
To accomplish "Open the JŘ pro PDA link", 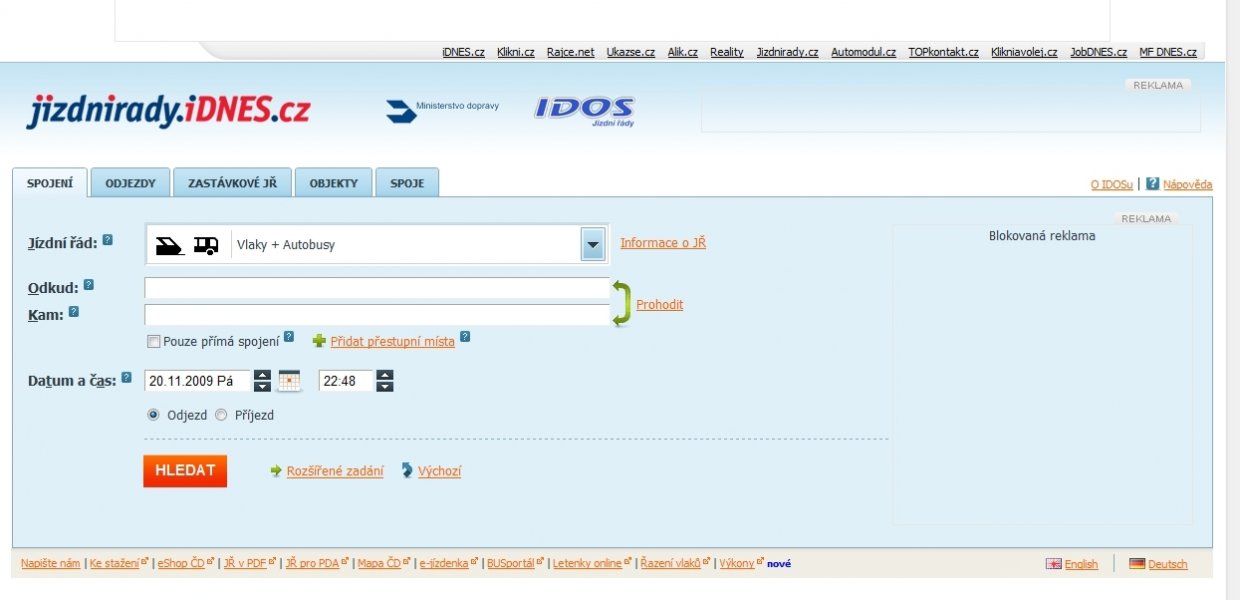I will [x=312, y=563].
